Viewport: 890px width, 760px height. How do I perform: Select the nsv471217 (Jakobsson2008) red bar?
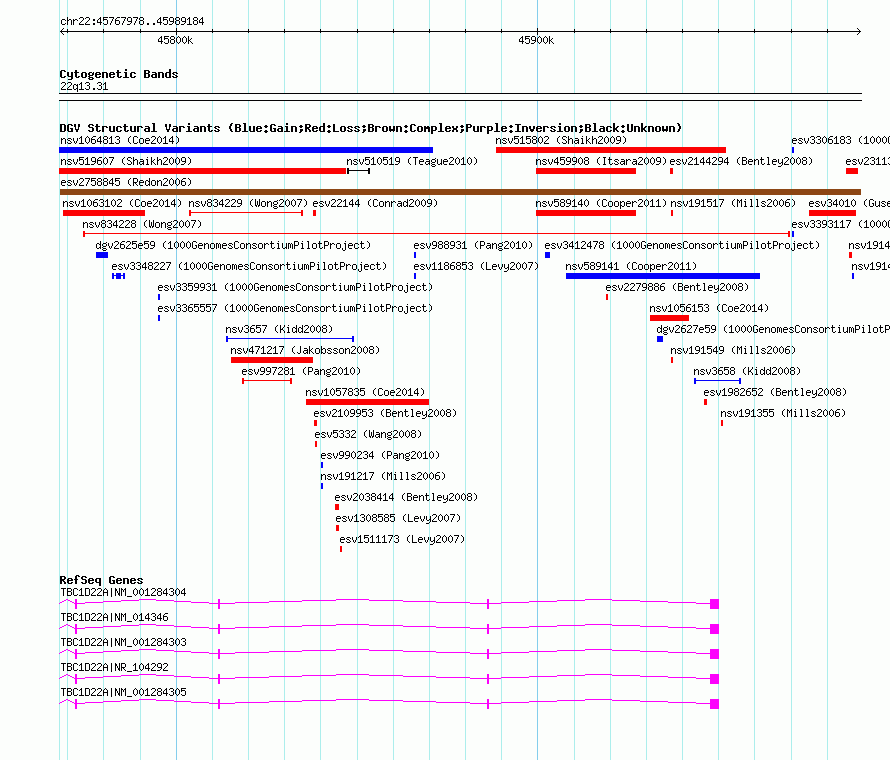click(x=272, y=360)
